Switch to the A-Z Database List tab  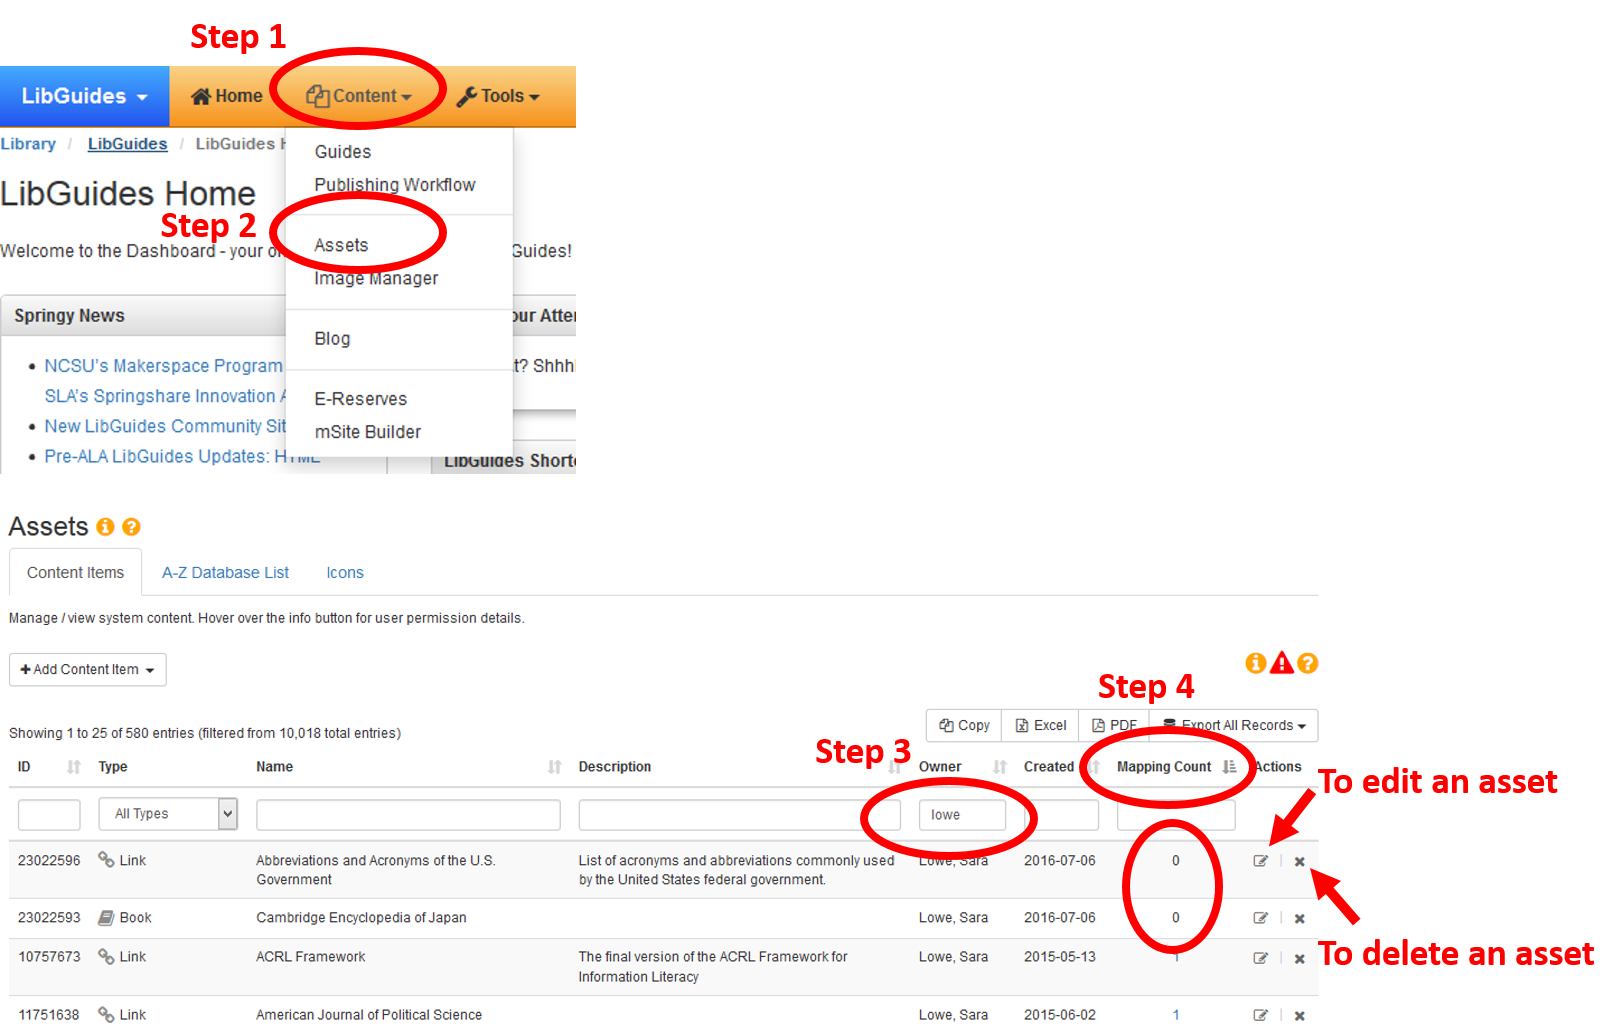pos(225,573)
